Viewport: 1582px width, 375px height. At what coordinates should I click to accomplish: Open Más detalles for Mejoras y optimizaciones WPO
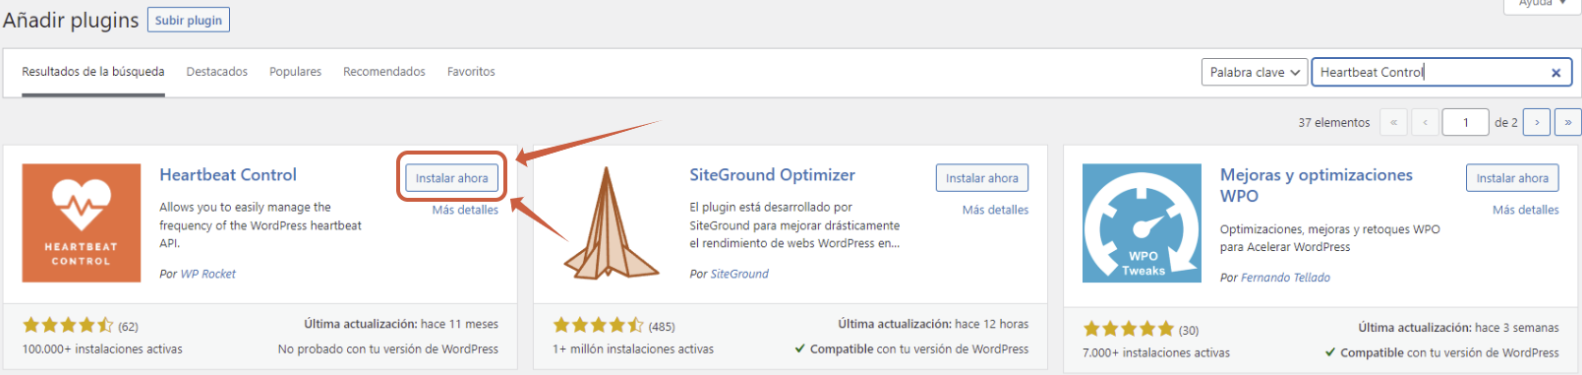[x=1525, y=210]
